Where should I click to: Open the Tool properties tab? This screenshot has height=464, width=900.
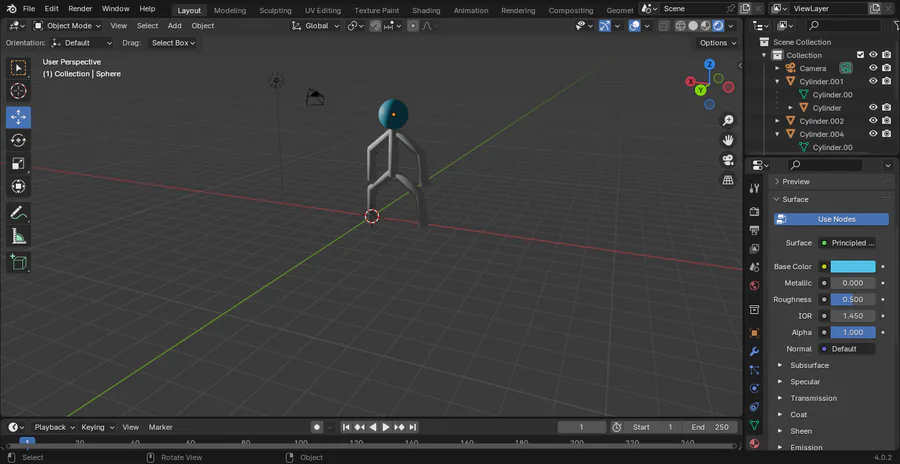755,188
